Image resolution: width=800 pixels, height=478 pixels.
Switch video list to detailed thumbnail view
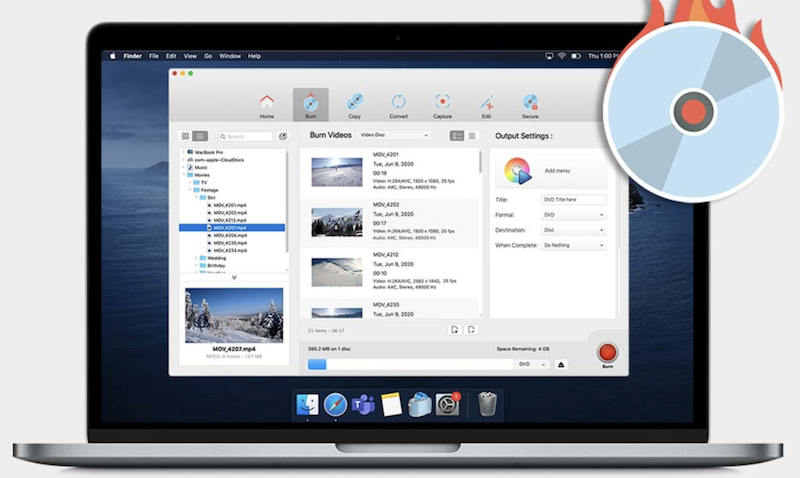point(457,135)
